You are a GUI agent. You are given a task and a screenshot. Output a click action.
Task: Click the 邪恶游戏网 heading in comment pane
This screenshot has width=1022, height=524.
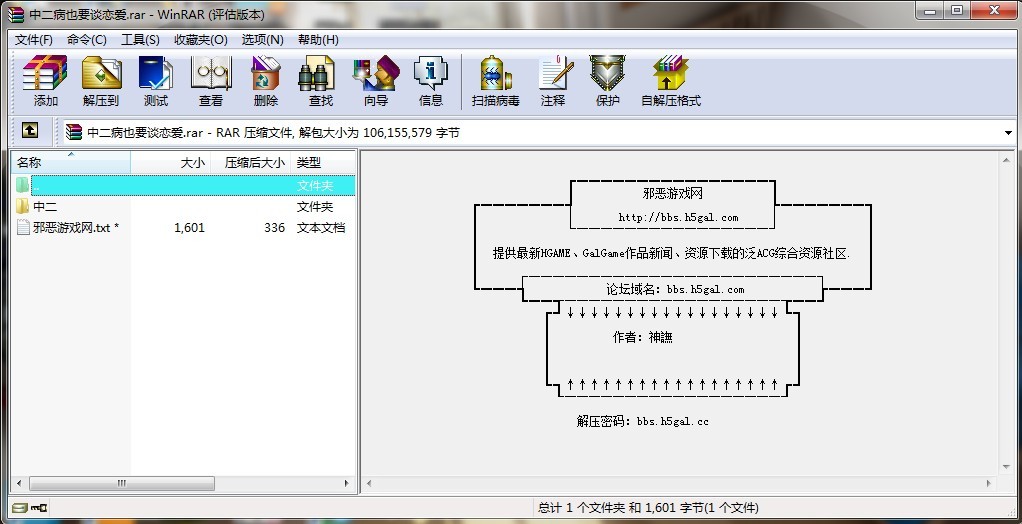[673, 194]
